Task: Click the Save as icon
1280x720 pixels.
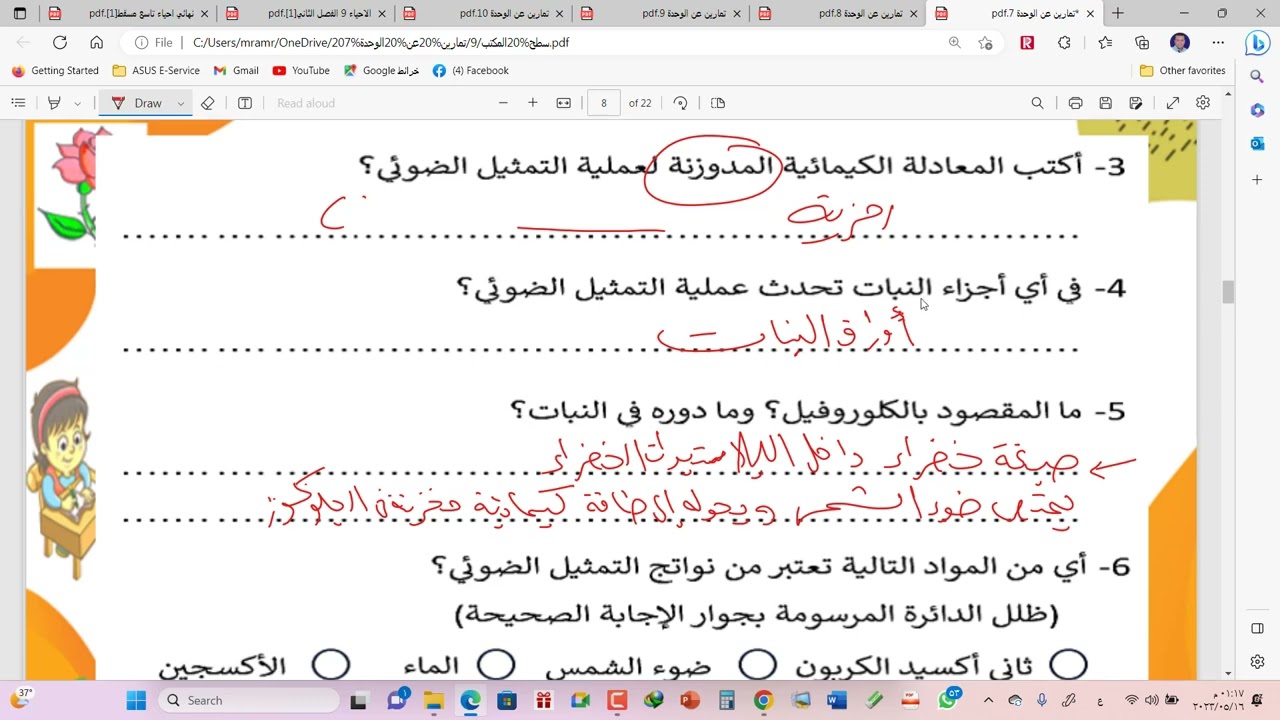Action: (1136, 103)
